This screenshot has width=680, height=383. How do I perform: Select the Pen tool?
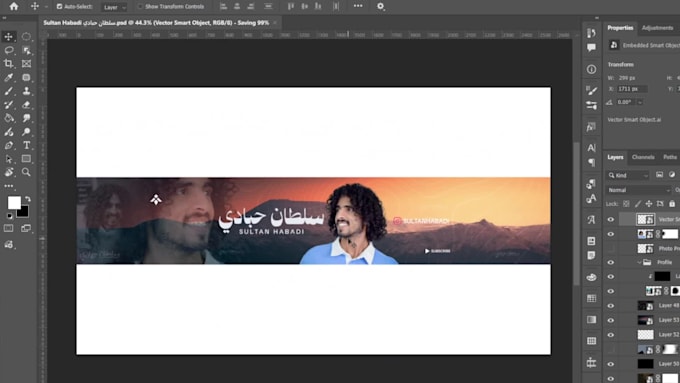pyautogui.click(x=9, y=145)
